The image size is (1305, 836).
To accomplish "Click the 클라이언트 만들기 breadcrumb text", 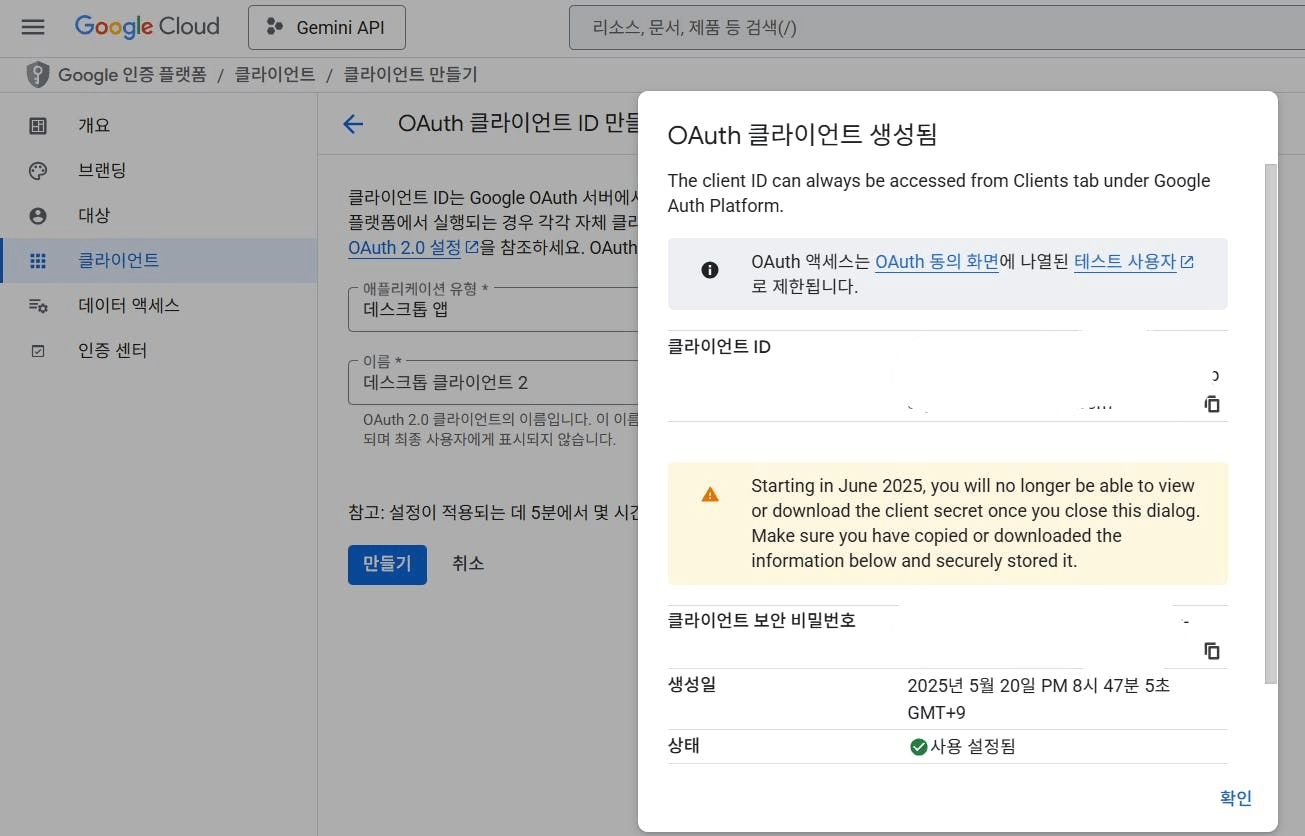I will 410,74.
